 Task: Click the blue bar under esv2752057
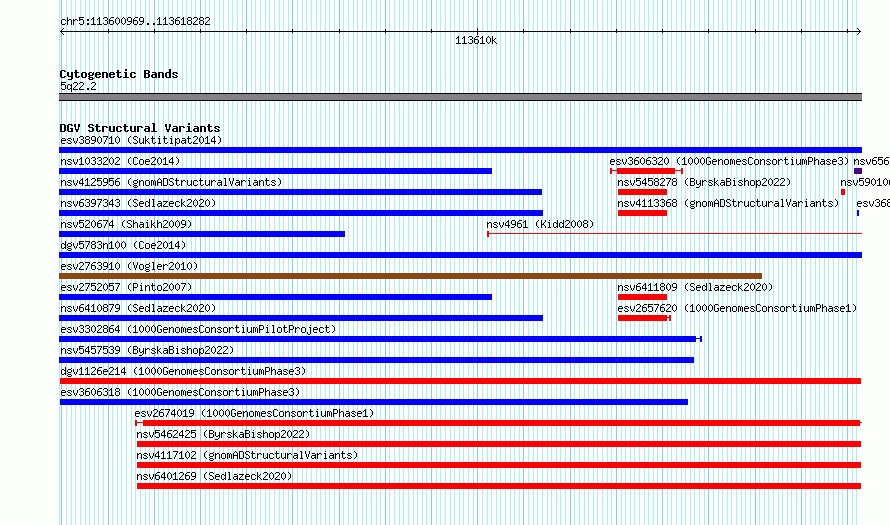click(275, 297)
